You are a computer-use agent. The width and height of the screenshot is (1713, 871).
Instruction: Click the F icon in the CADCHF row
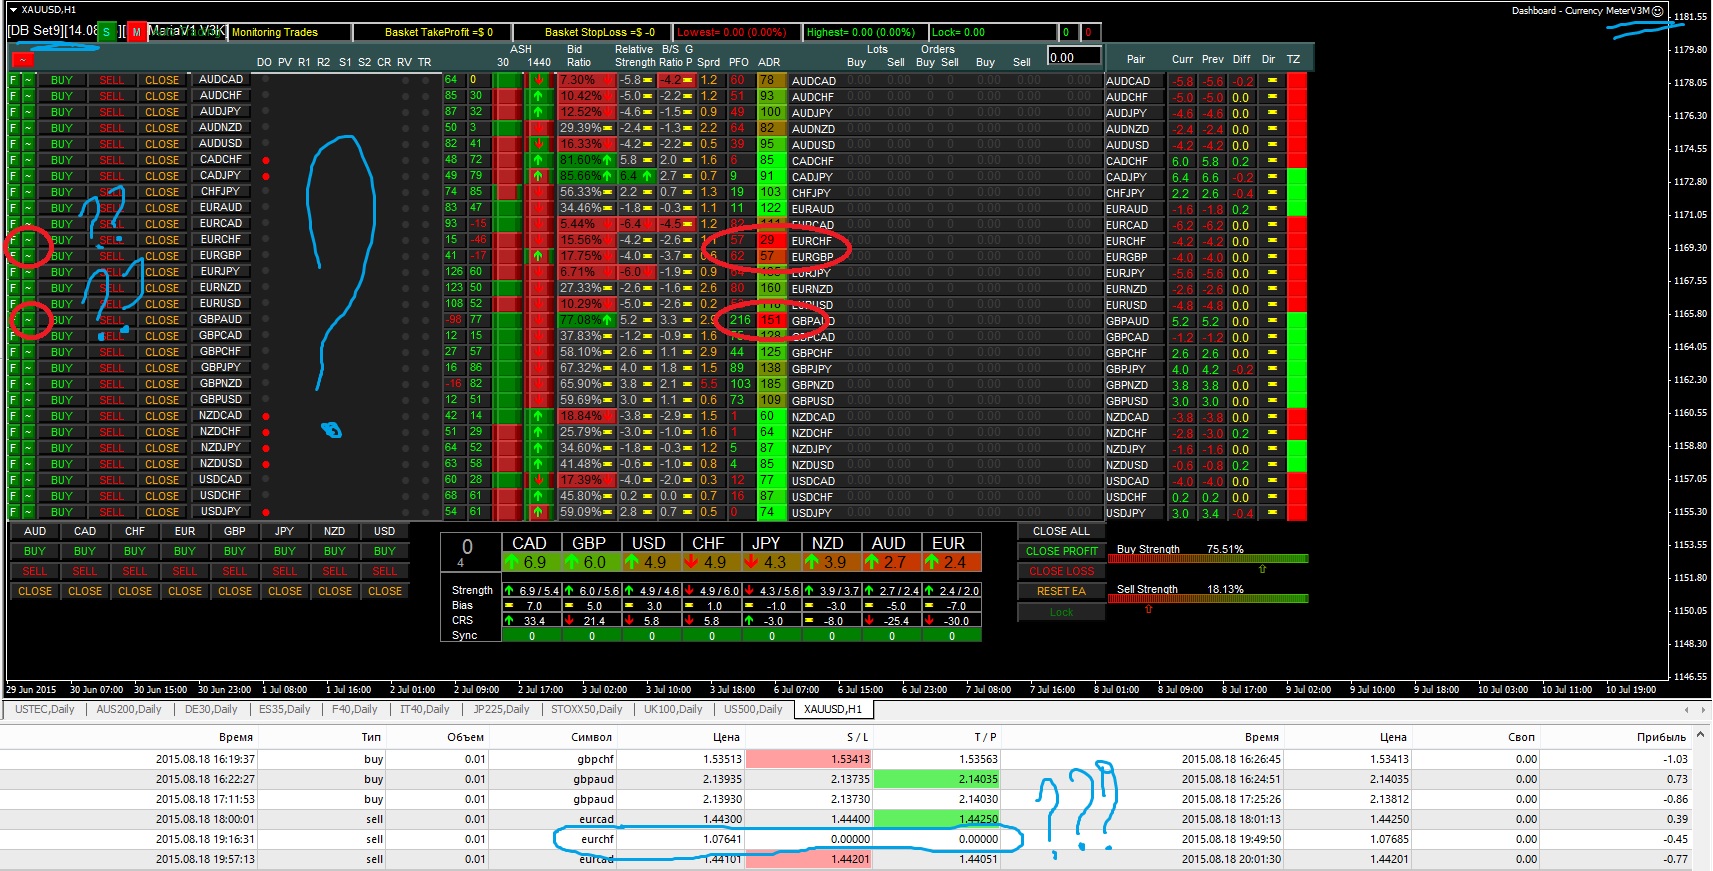(14, 160)
